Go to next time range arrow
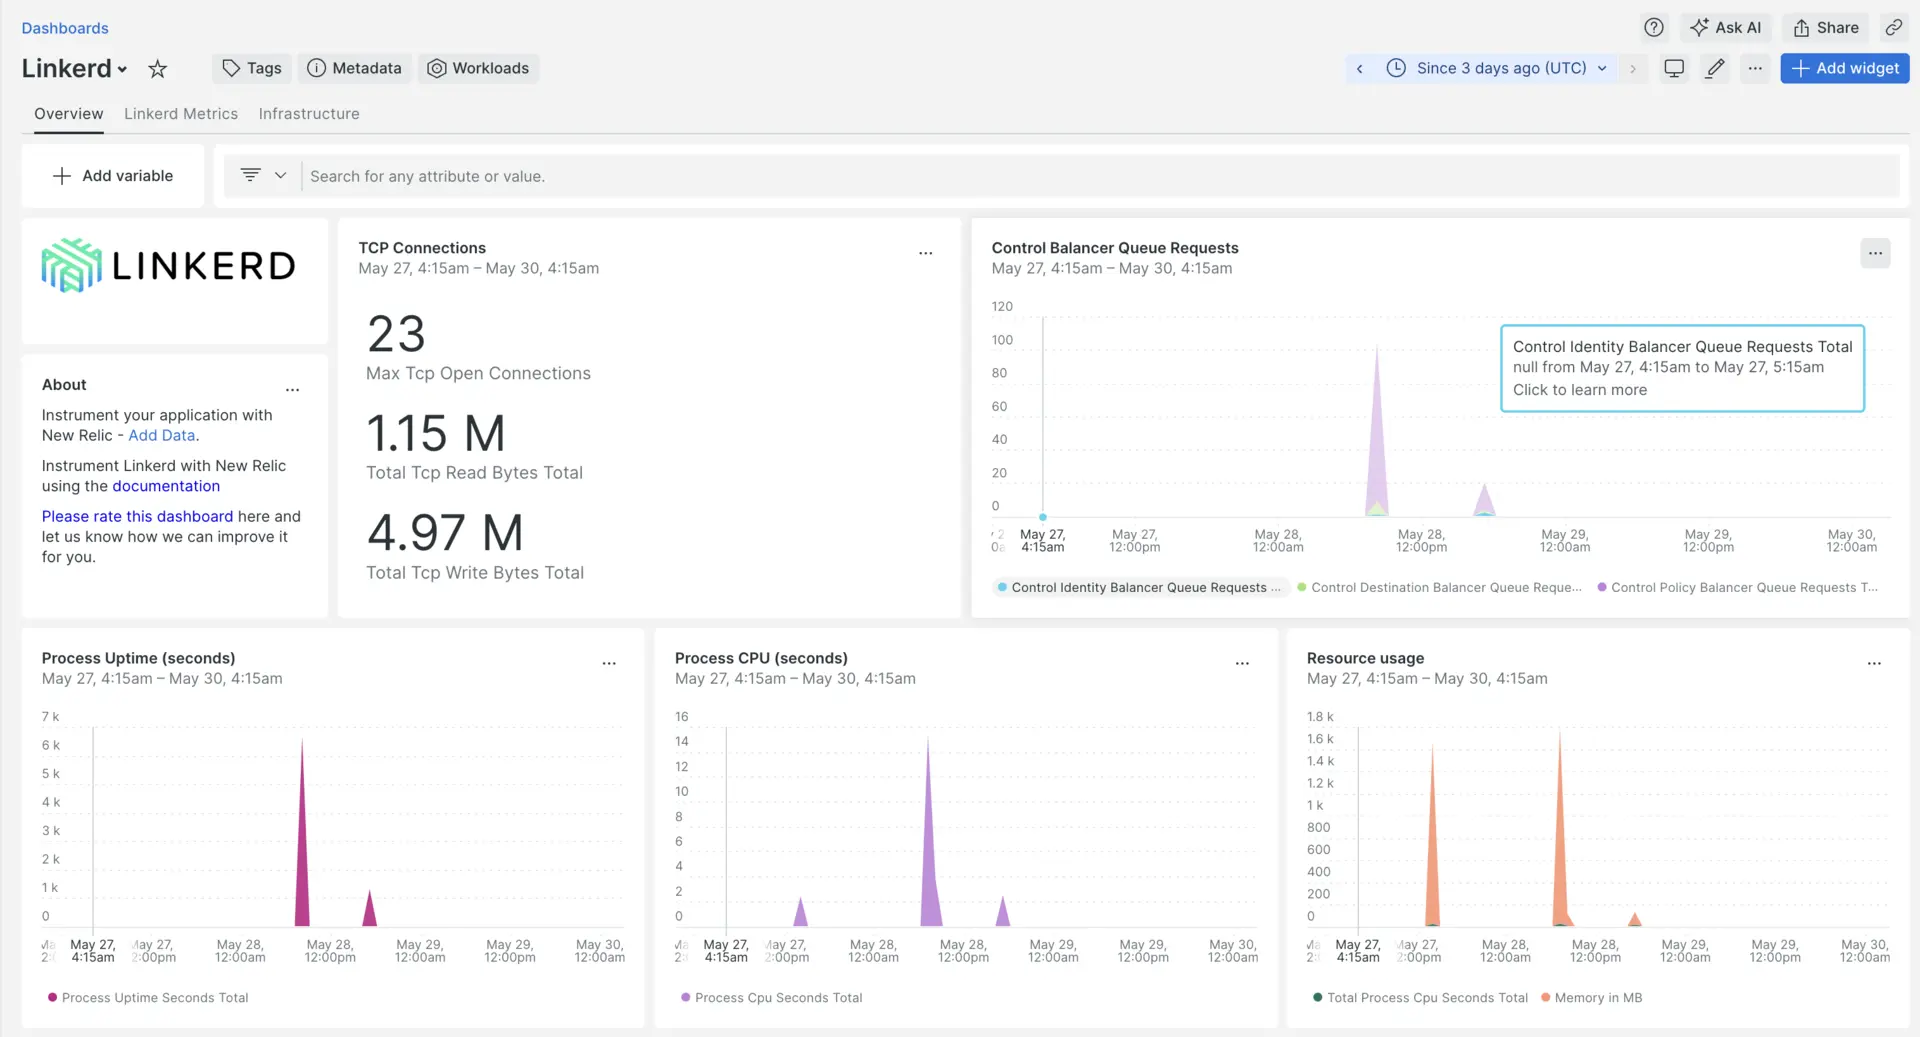 (1633, 68)
